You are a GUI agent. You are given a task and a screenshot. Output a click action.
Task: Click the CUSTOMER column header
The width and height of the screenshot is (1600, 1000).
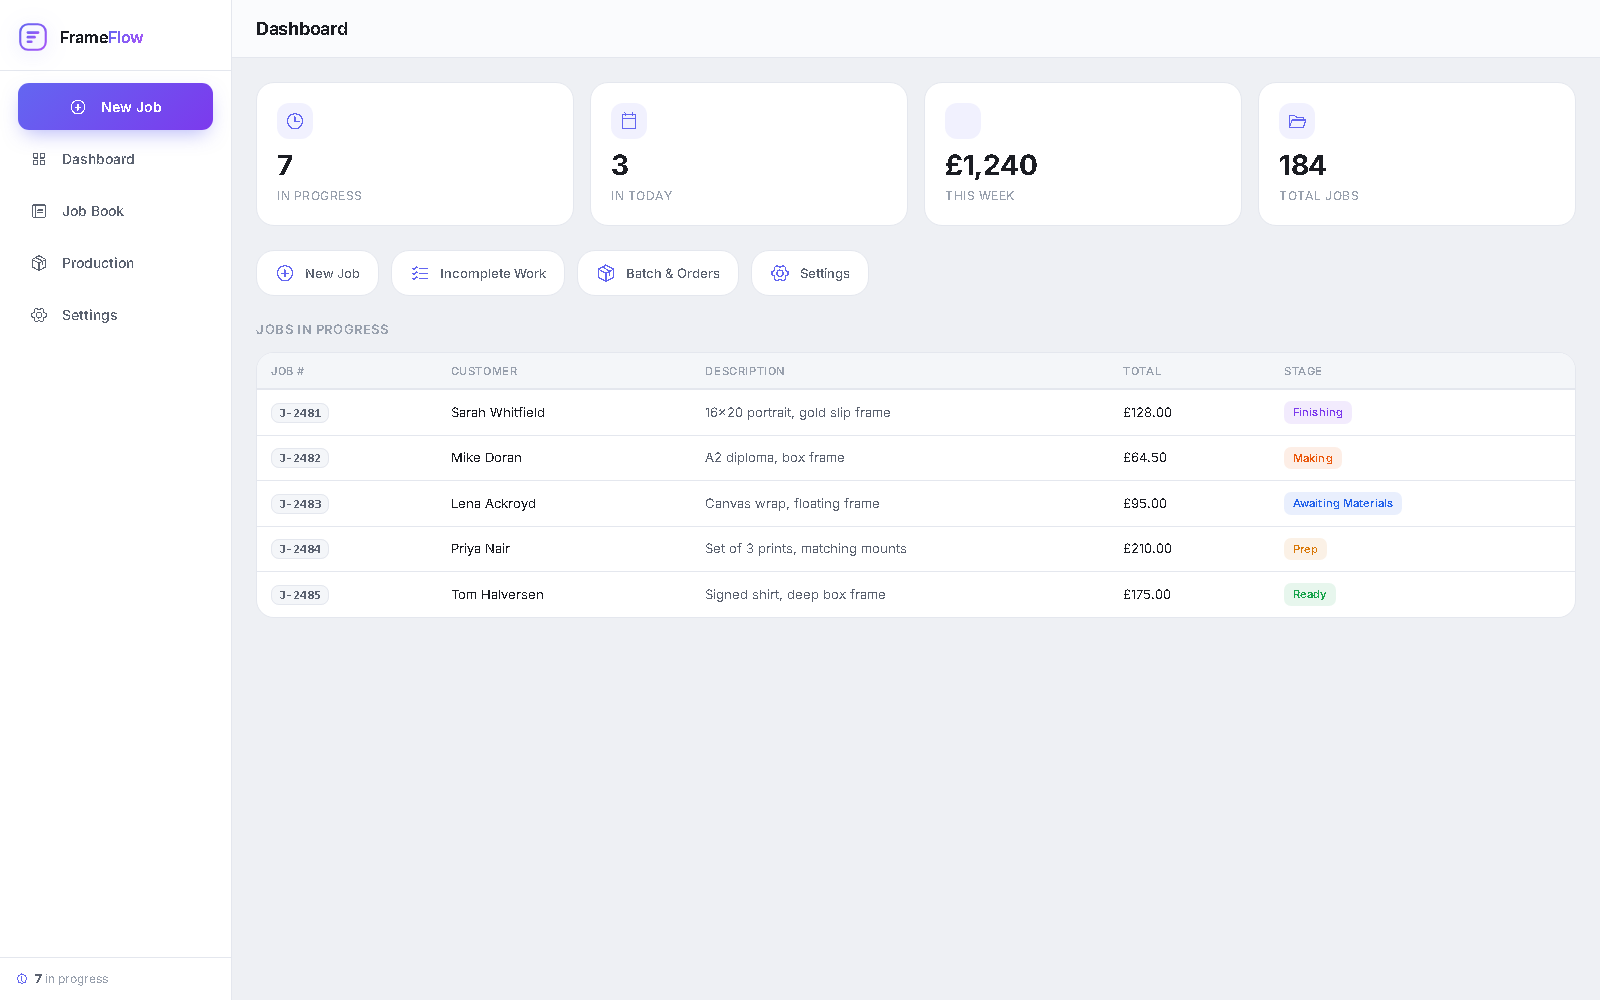click(x=484, y=371)
